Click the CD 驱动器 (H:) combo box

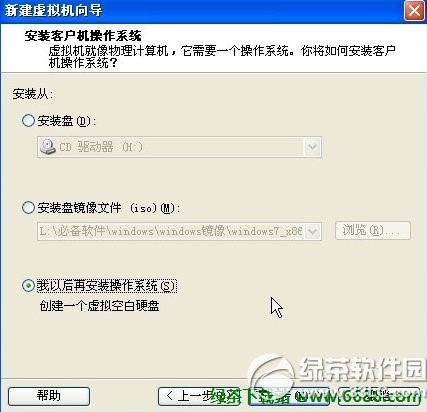(179, 147)
